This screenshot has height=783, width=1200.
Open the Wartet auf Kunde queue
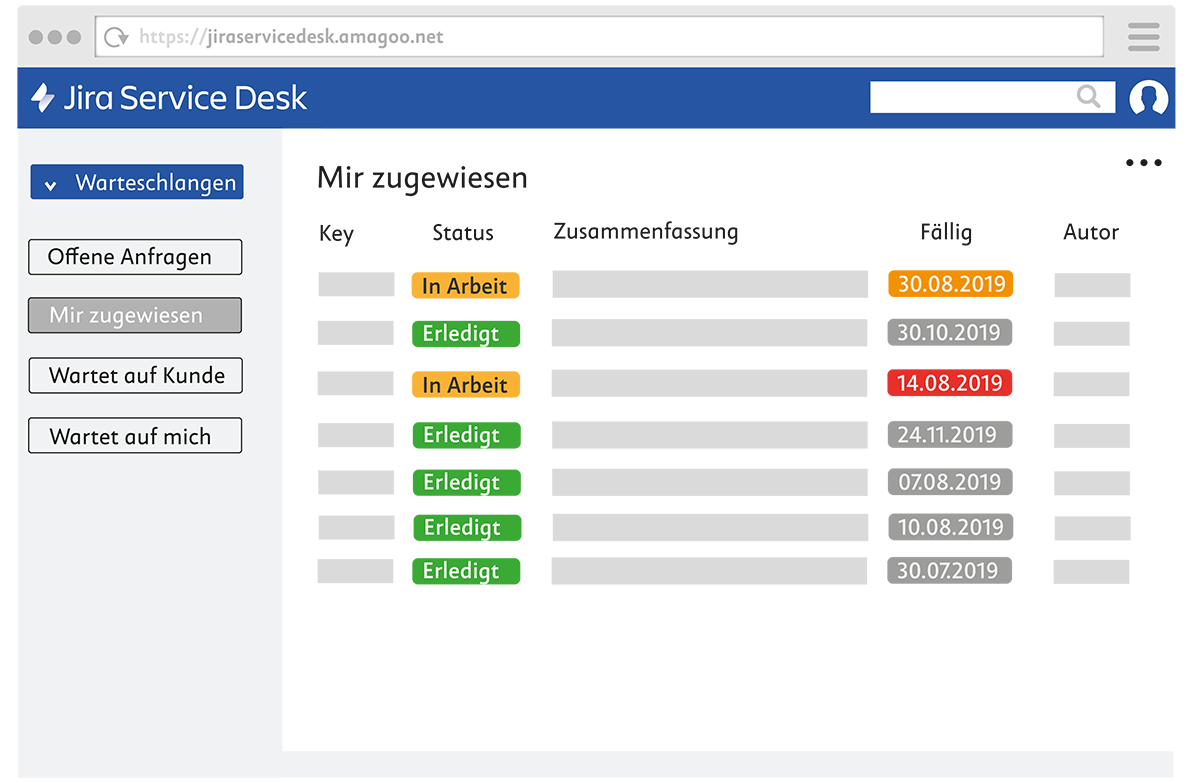(x=135, y=375)
